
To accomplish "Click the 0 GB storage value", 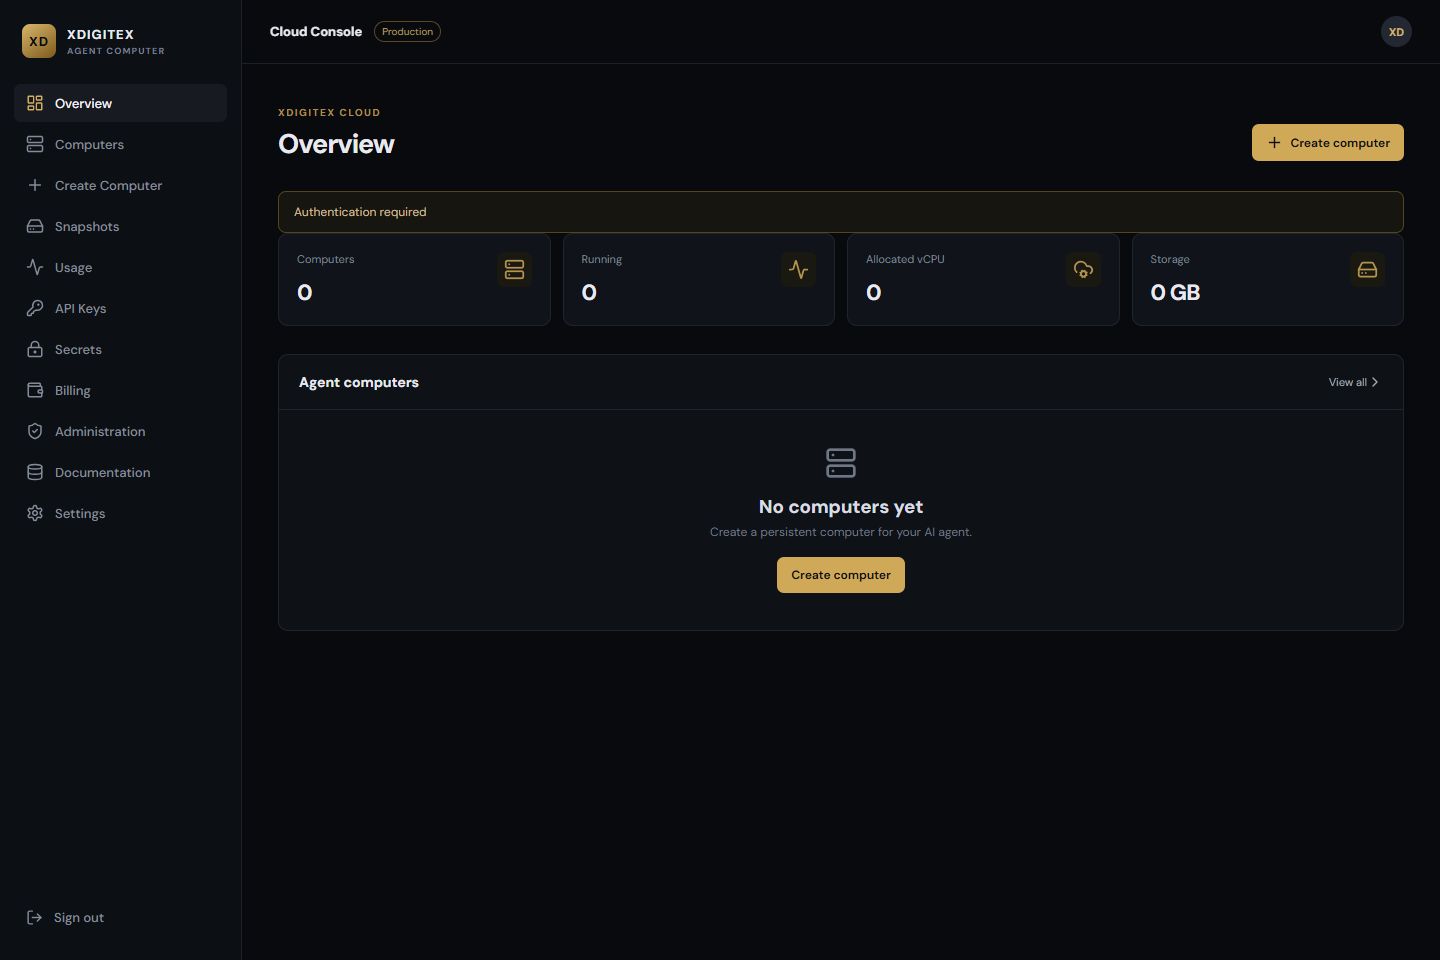I will (1175, 292).
